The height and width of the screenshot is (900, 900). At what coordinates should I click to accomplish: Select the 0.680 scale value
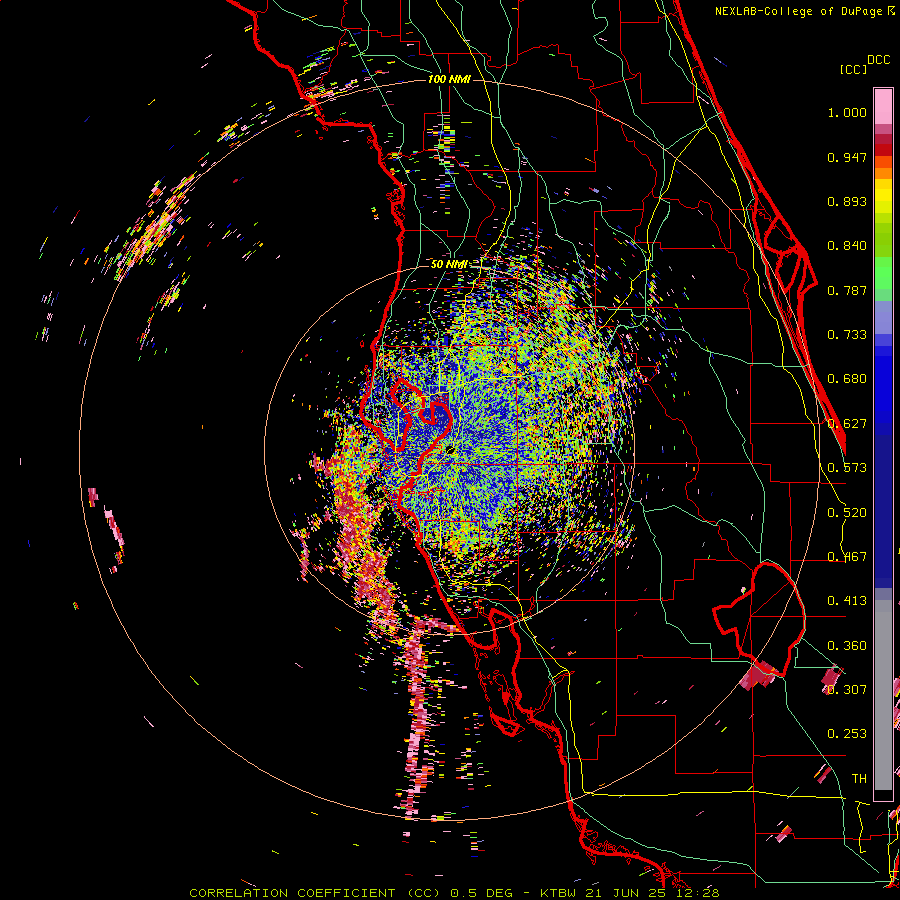point(847,379)
